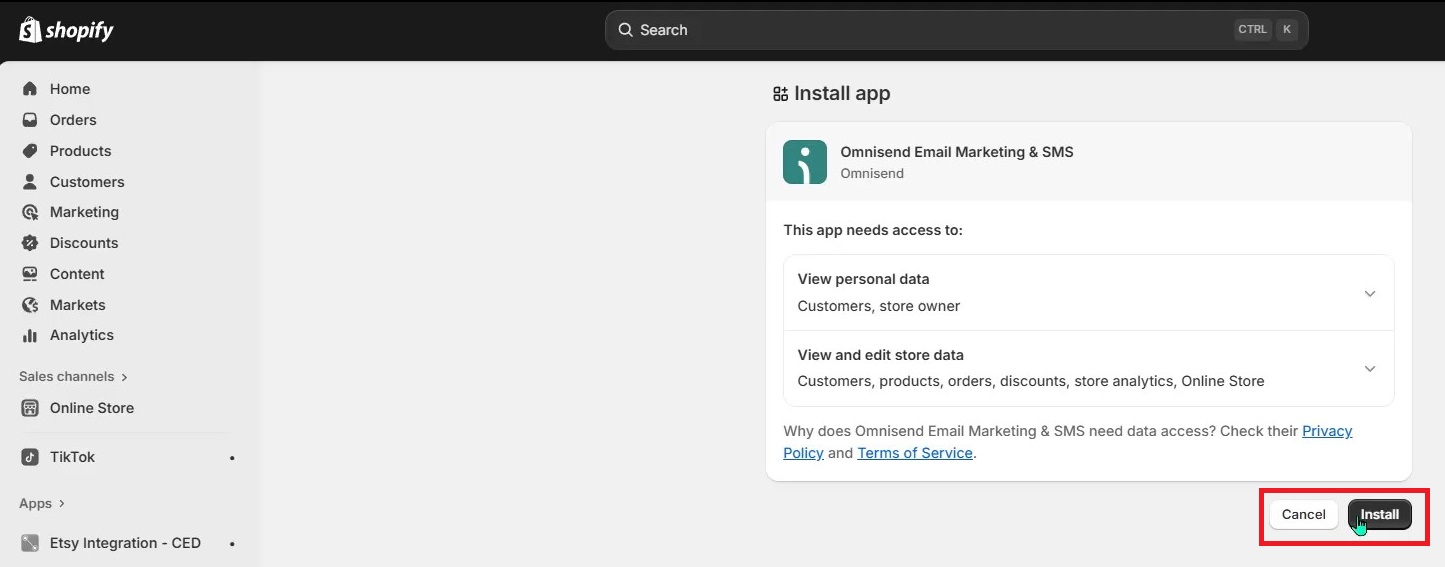Click the Marketing target icon

click(x=30, y=212)
